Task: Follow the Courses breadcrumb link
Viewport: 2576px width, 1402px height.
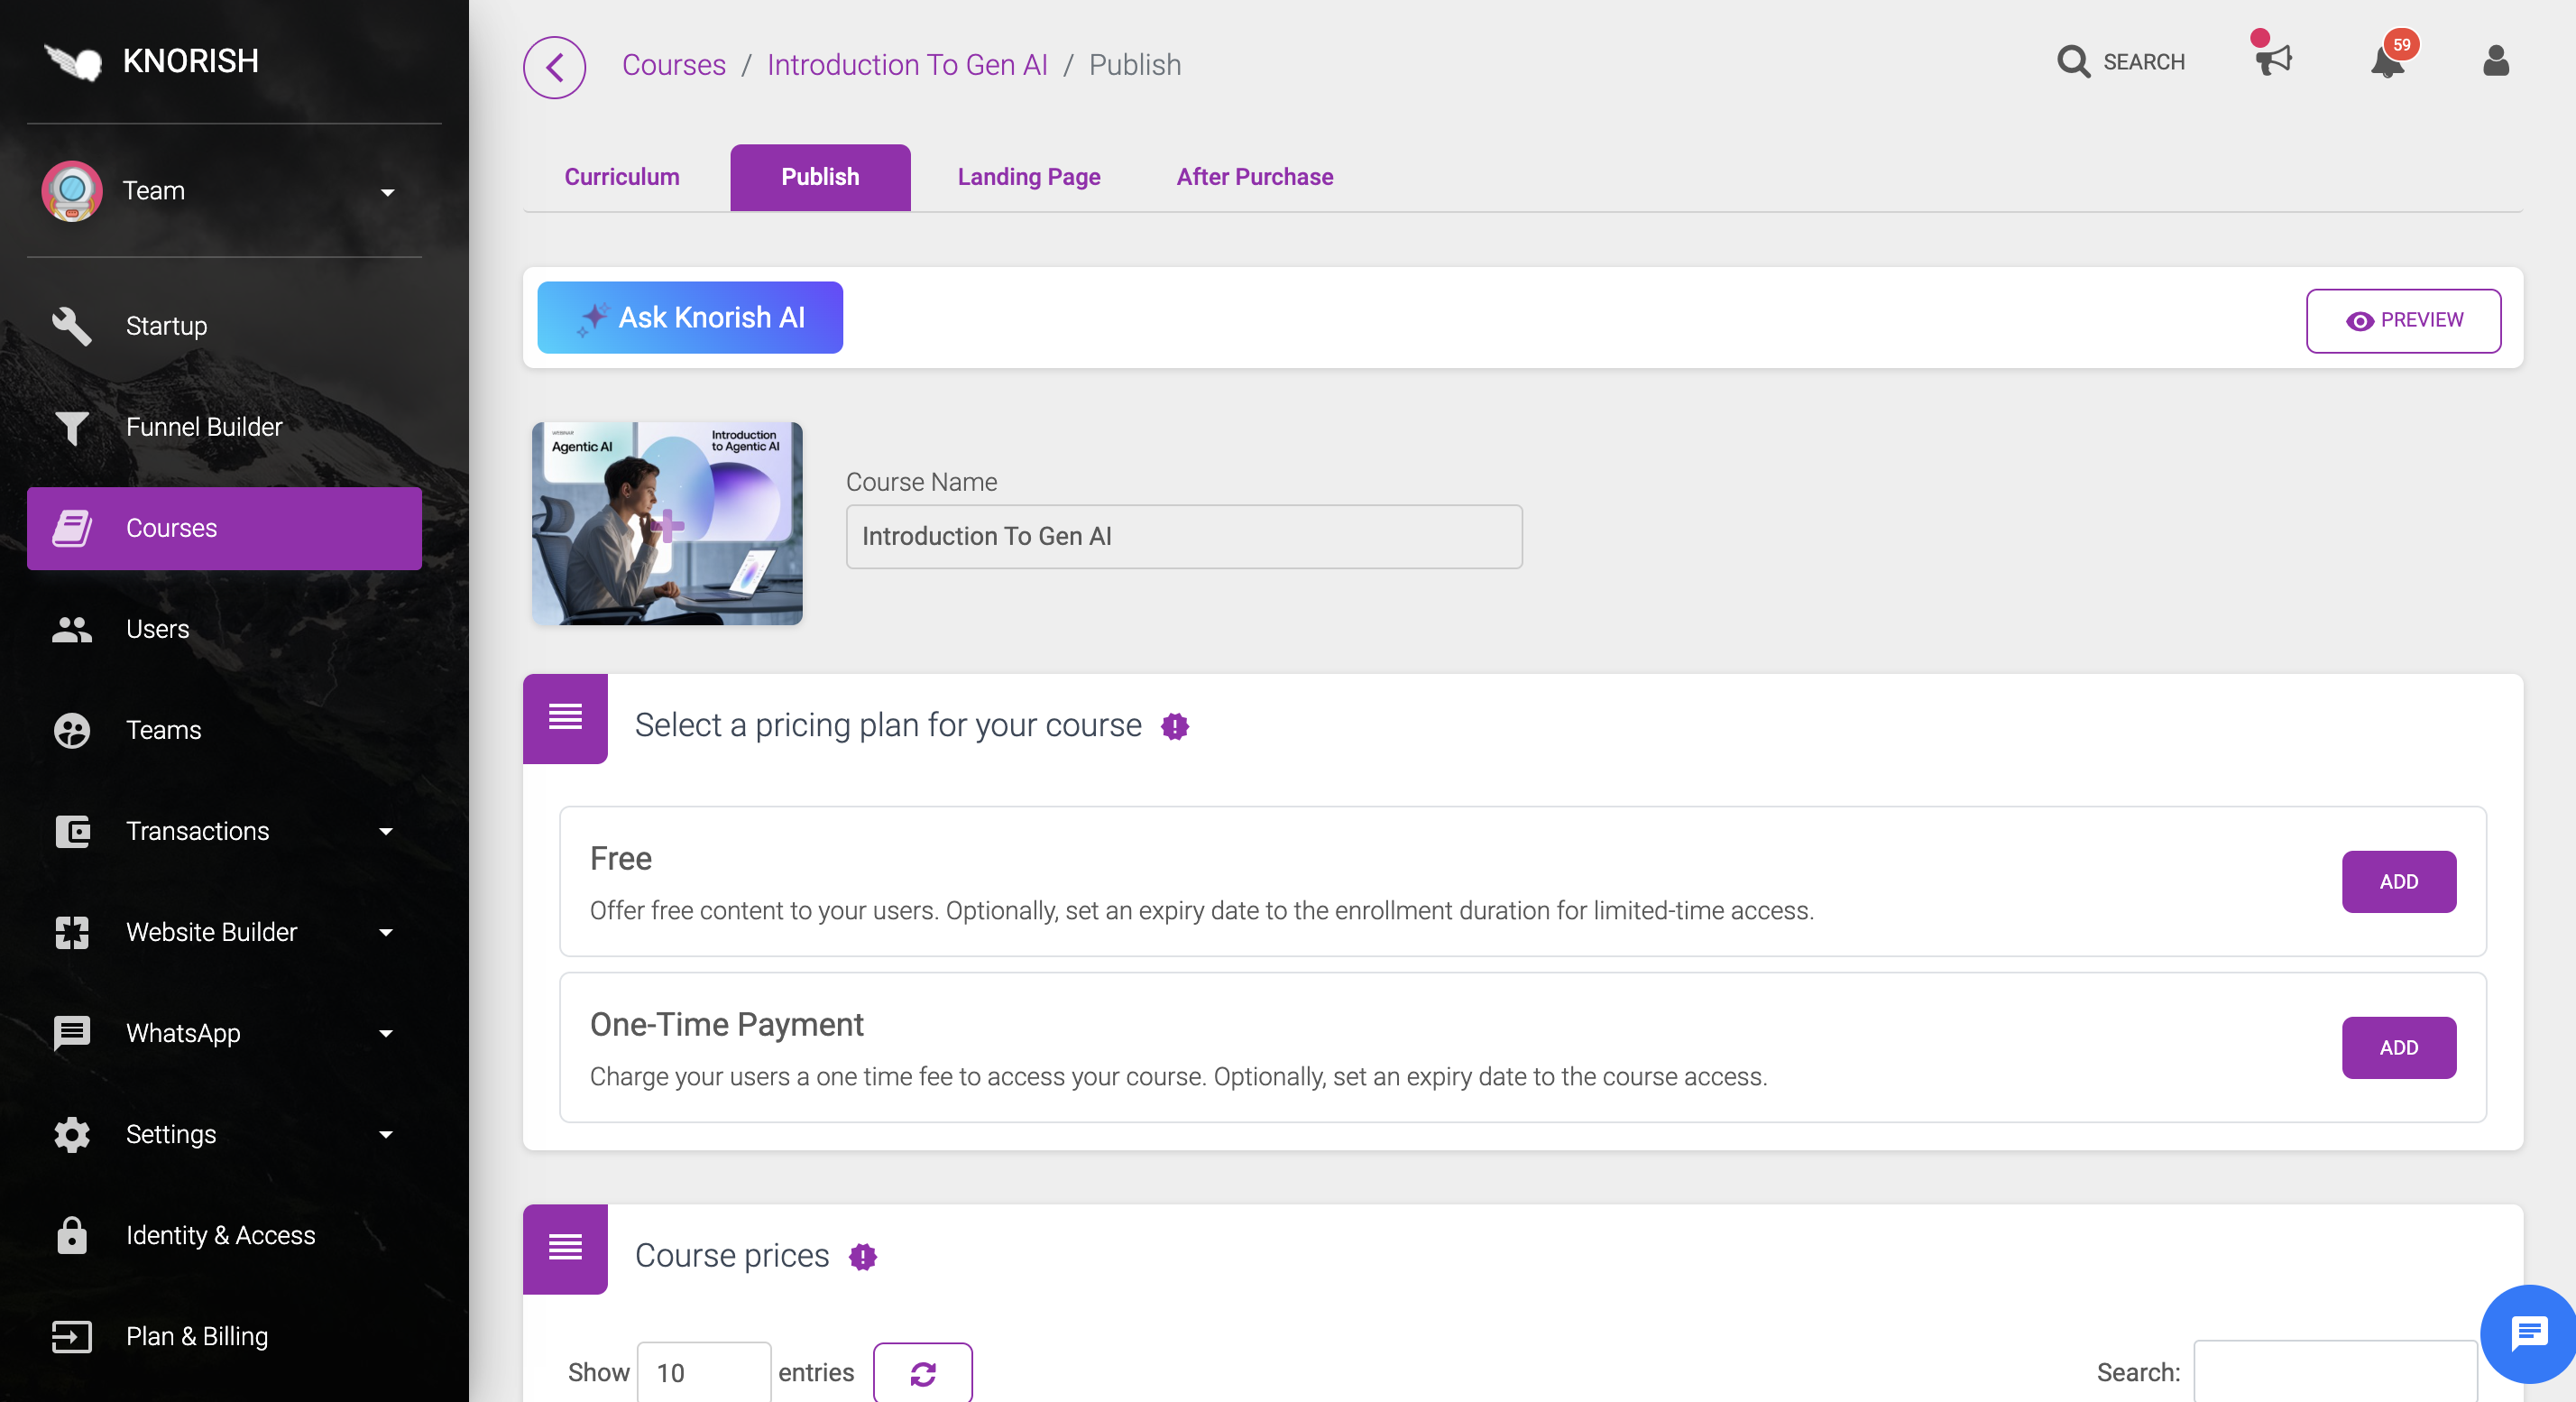Action: (674, 65)
